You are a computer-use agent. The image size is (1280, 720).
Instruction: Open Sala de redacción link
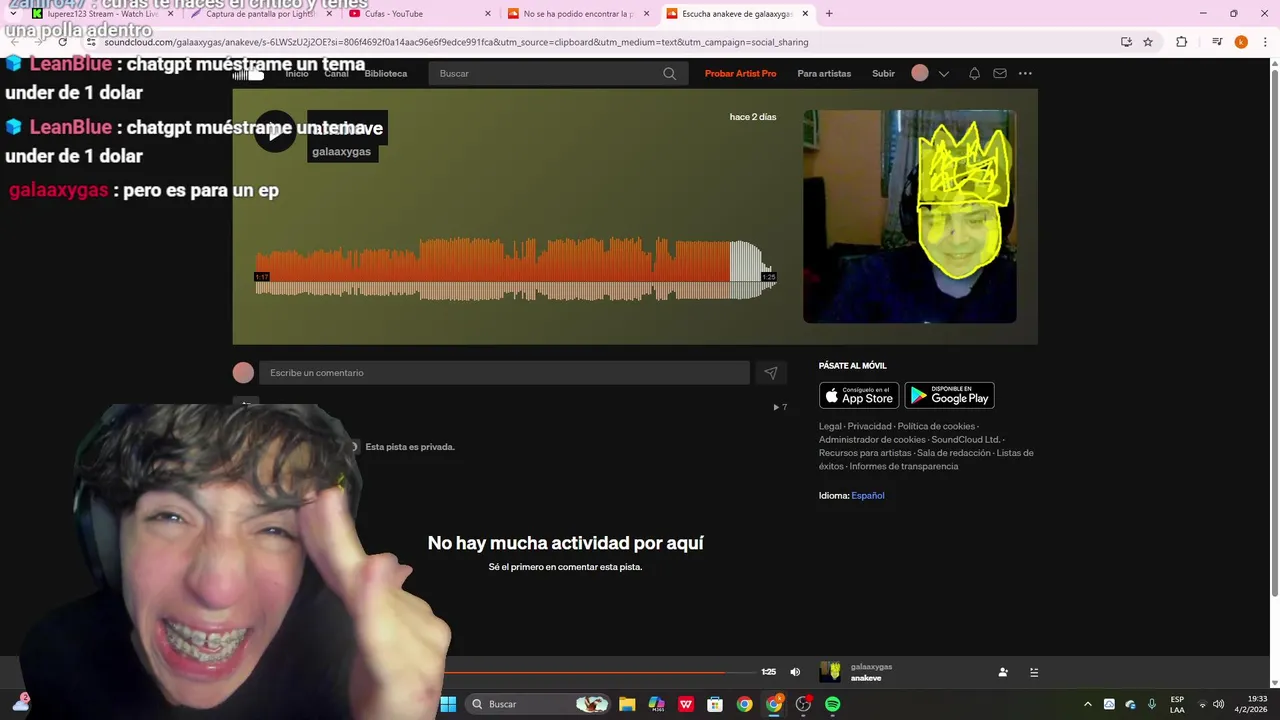pos(954,453)
